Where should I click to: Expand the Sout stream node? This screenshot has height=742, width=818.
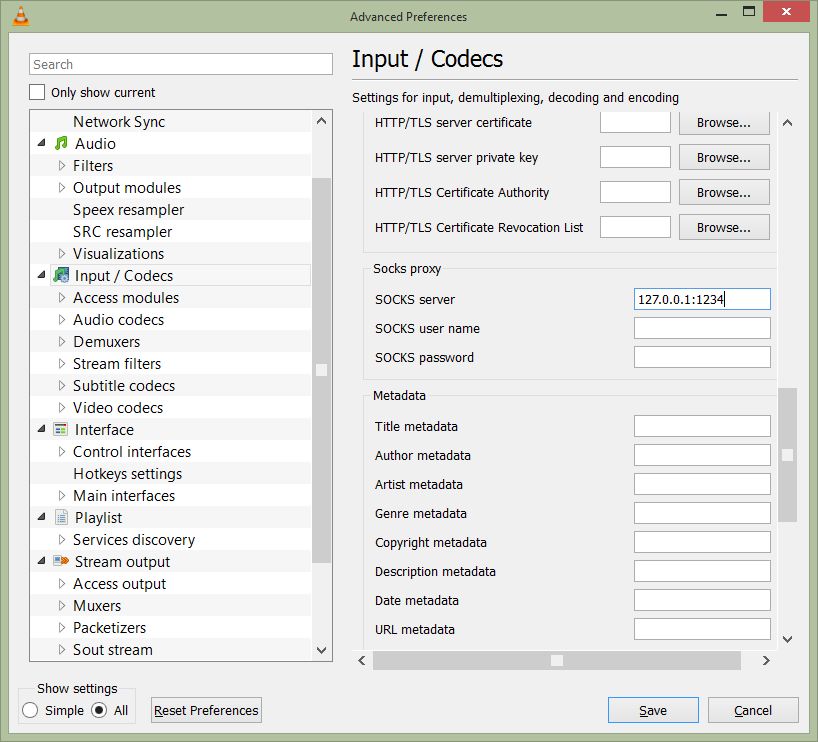pyautogui.click(x=62, y=649)
